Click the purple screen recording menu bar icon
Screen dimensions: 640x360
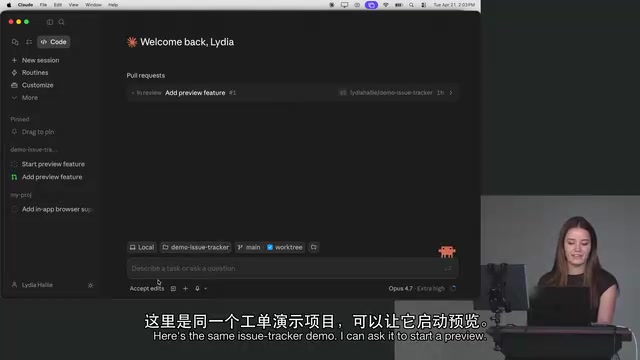coord(371,5)
